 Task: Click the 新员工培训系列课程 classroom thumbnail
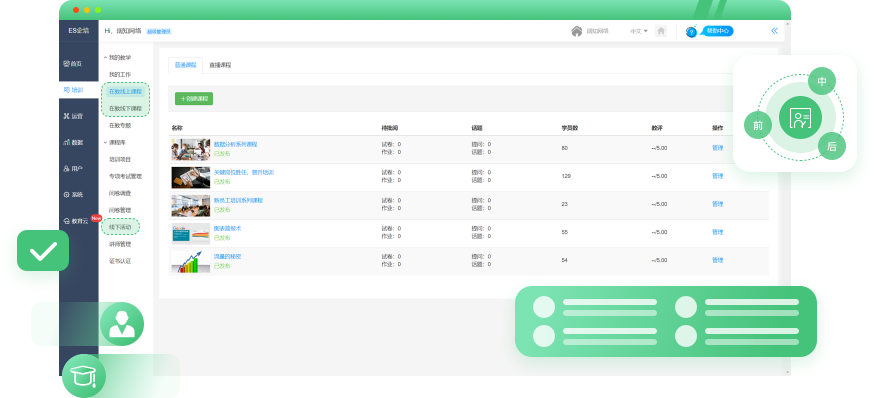[191, 206]
